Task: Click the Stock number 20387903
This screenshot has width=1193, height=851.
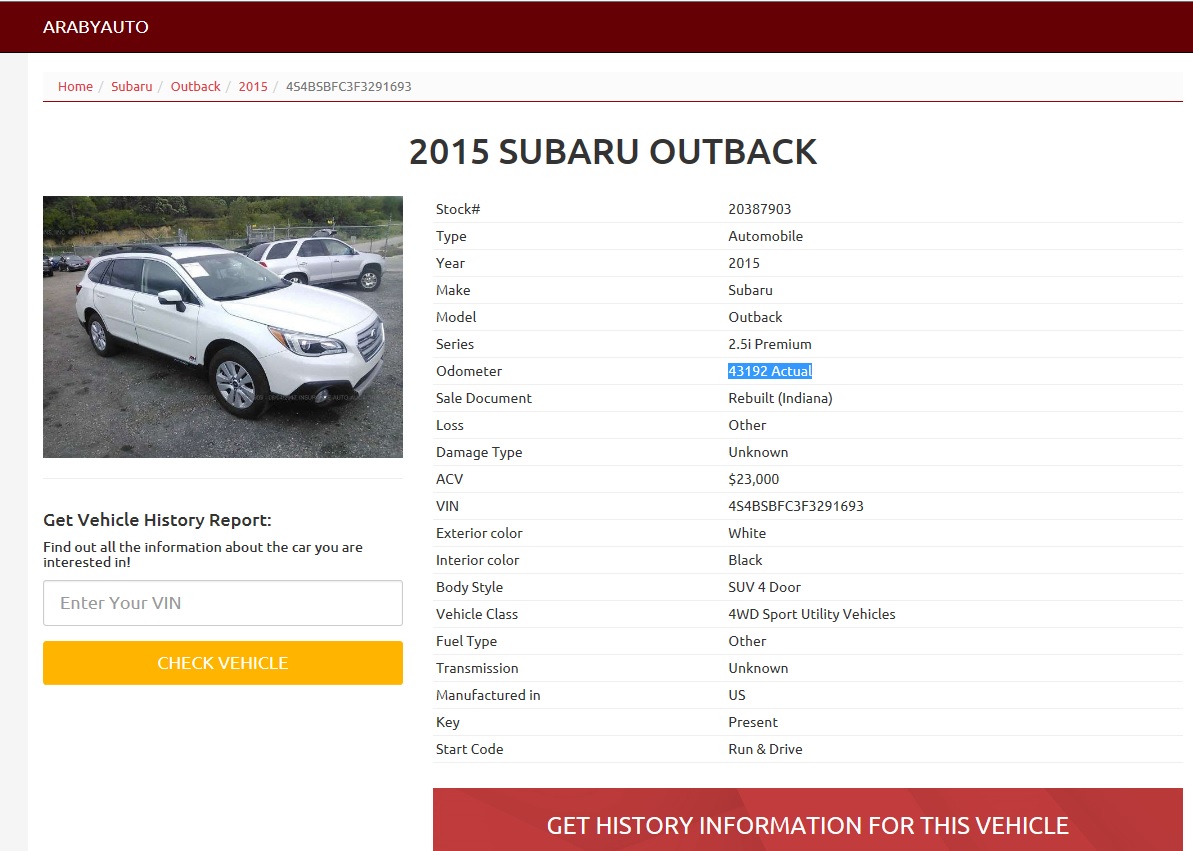Action: click(759, 209)
